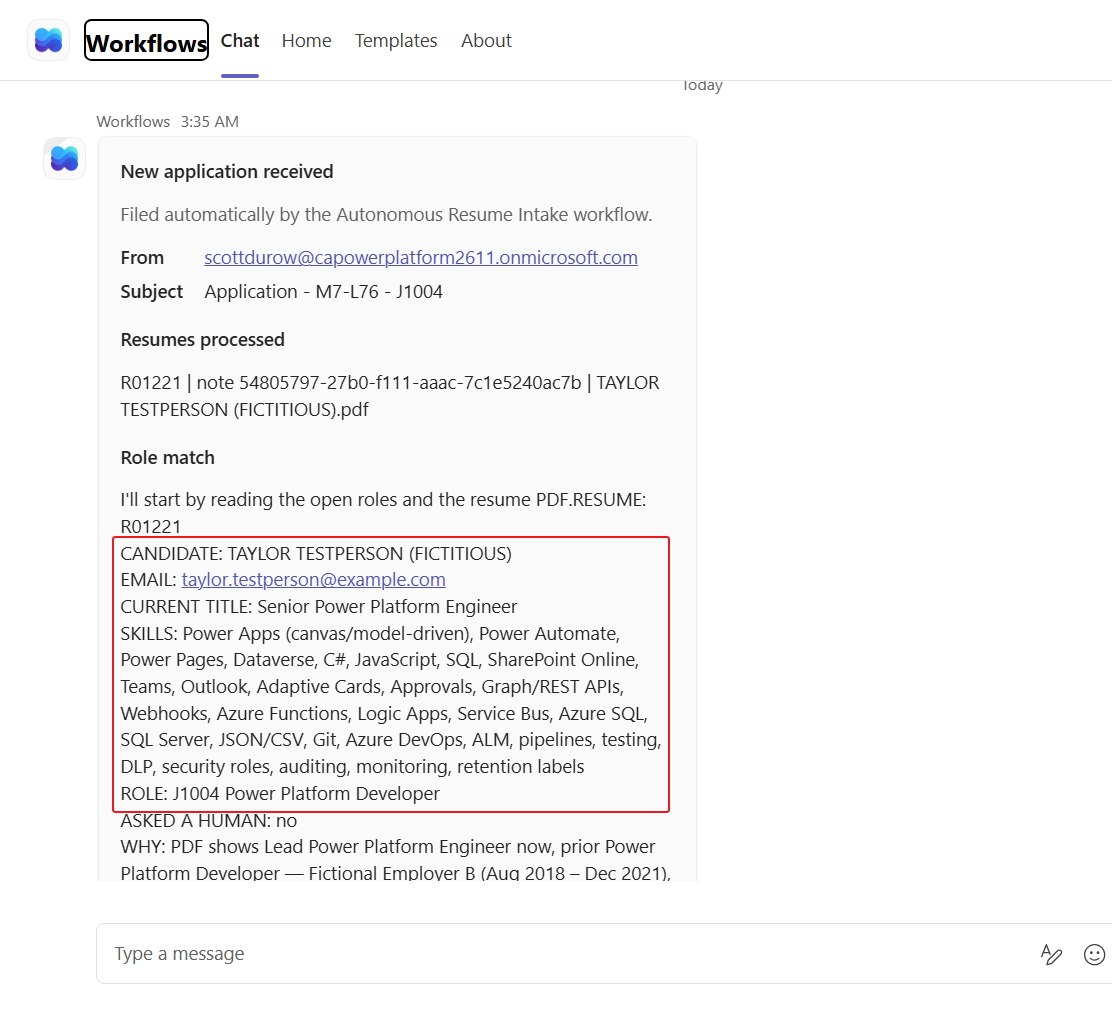This screenshot has width=1112, height=1016.
Task: Open the taylor.testperson@example.com email link
Action: [x=313, y=580]
